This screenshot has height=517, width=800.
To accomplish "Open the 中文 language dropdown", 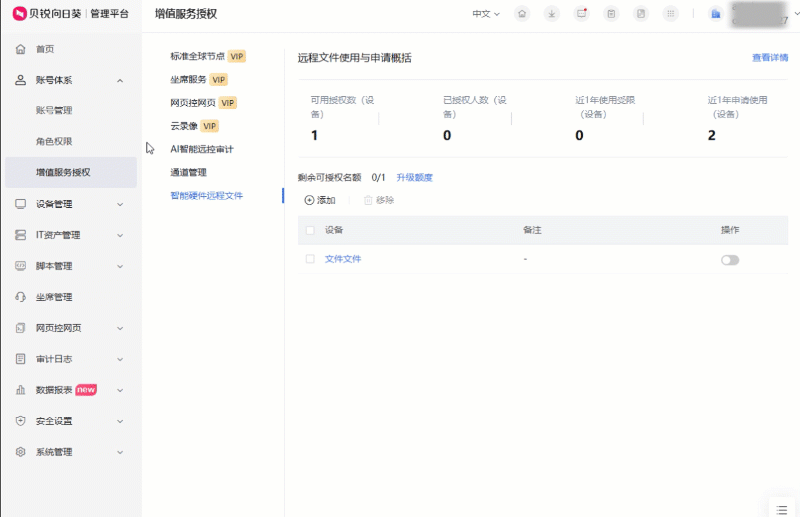I will [487, 14].
